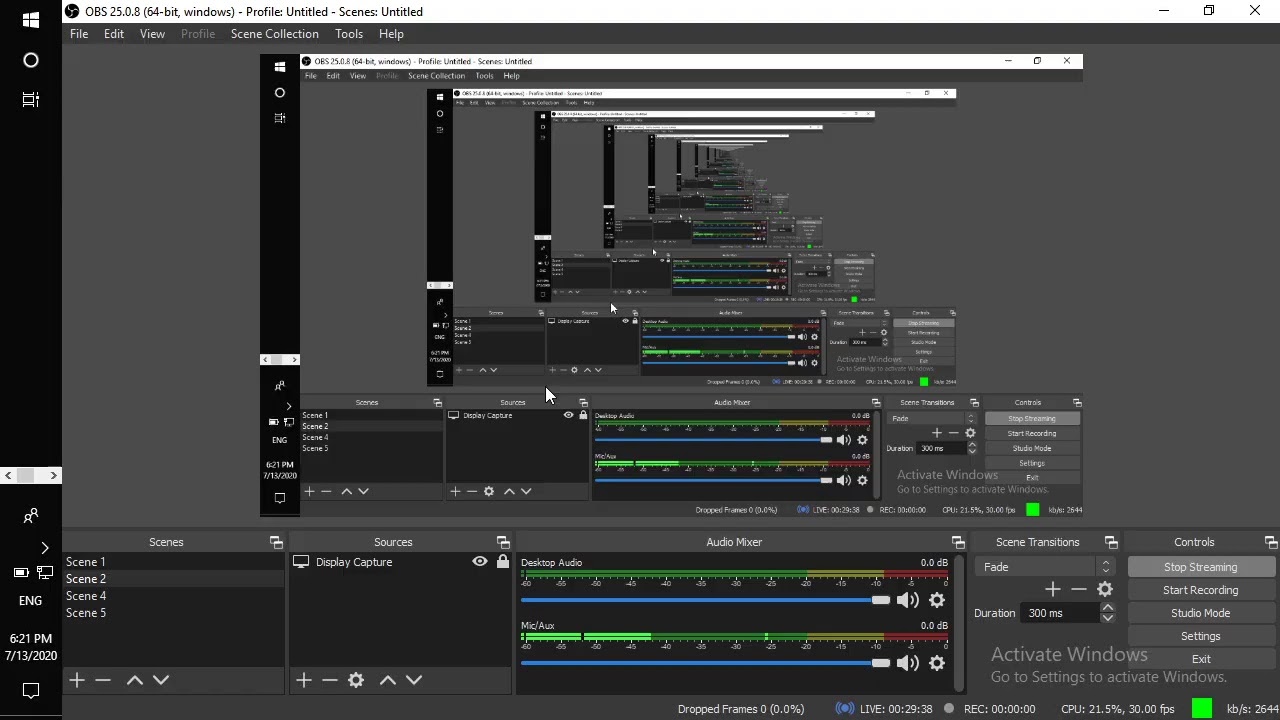
Task: Click the Stop Streaming button
Action: tap(1200, 567)
